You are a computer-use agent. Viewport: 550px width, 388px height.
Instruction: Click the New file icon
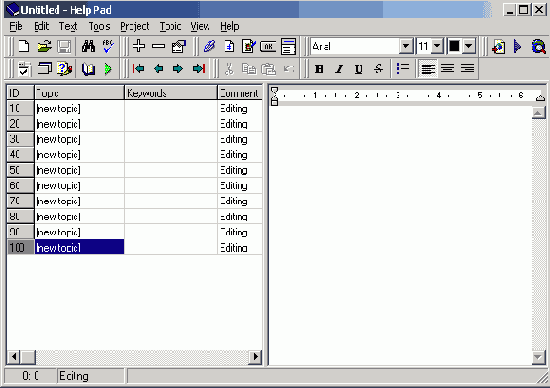24,46
